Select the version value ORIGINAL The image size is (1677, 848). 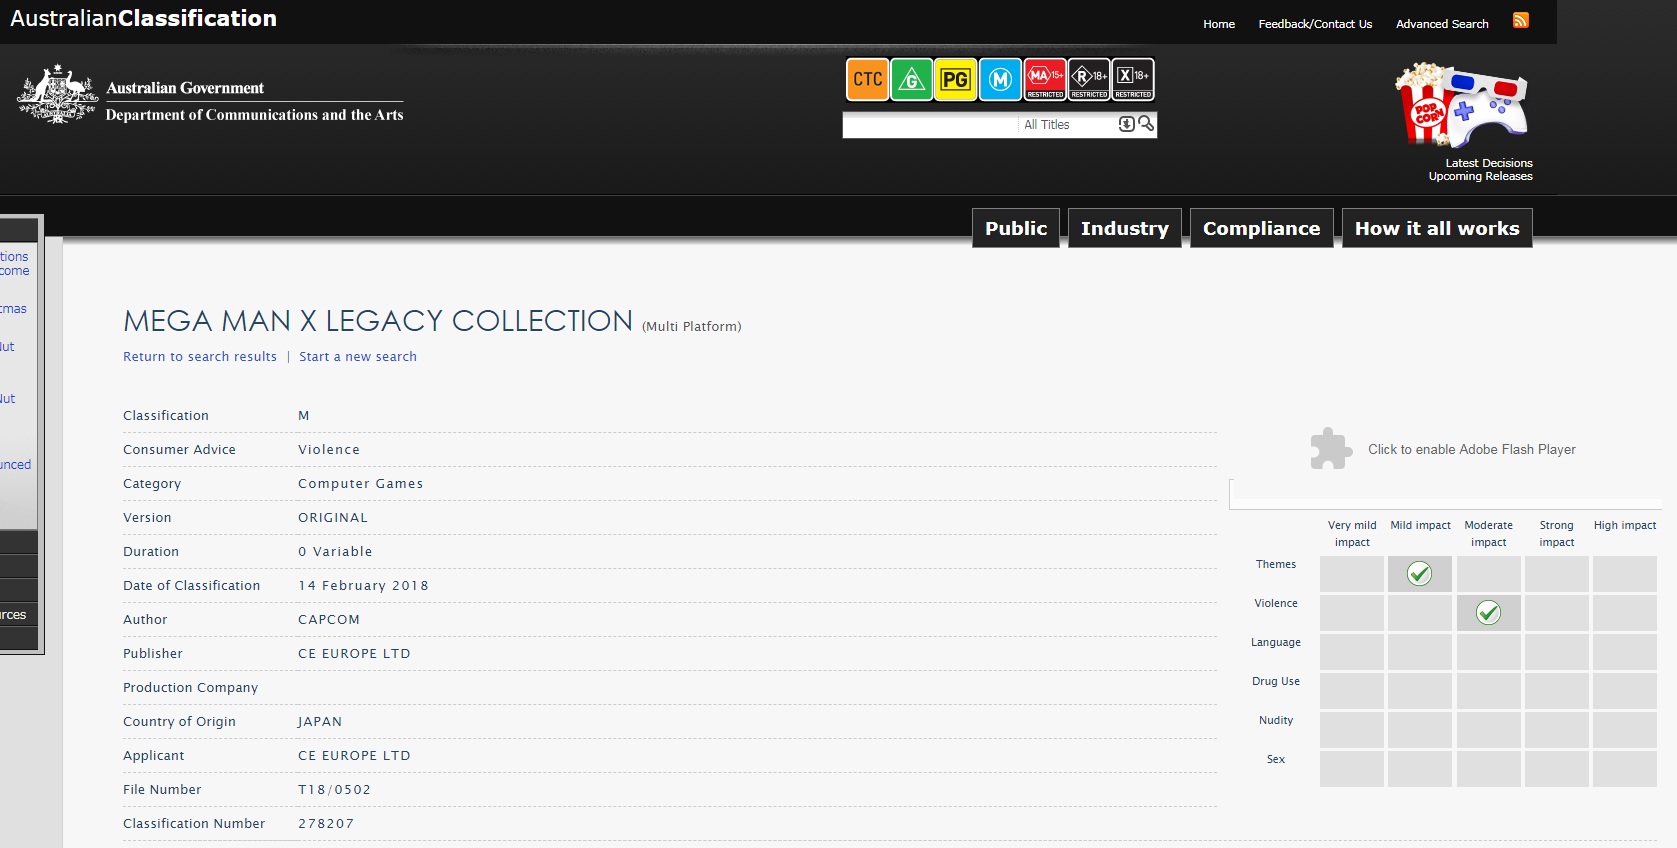click(333, 518)
